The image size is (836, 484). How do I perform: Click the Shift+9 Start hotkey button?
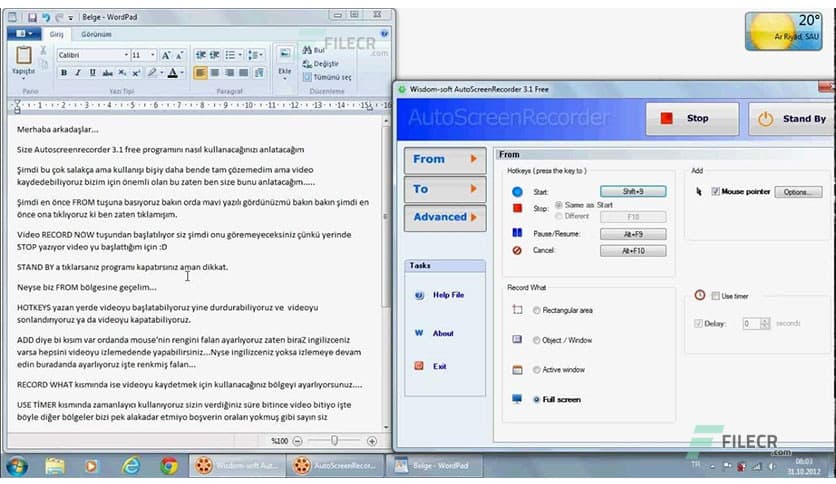click(633, 191)
